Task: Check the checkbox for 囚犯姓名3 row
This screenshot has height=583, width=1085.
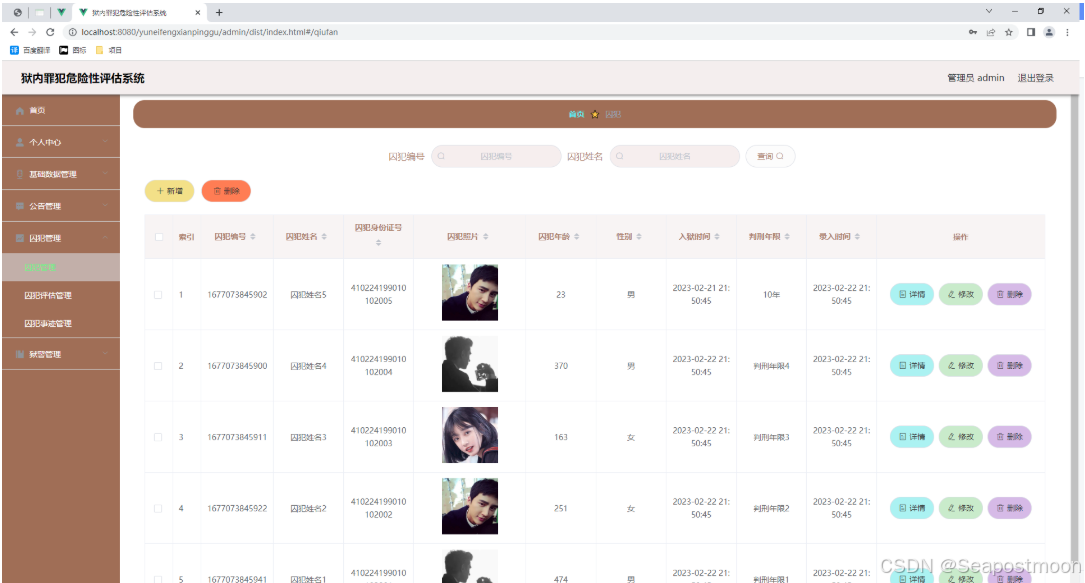Action: pos(157,437)
